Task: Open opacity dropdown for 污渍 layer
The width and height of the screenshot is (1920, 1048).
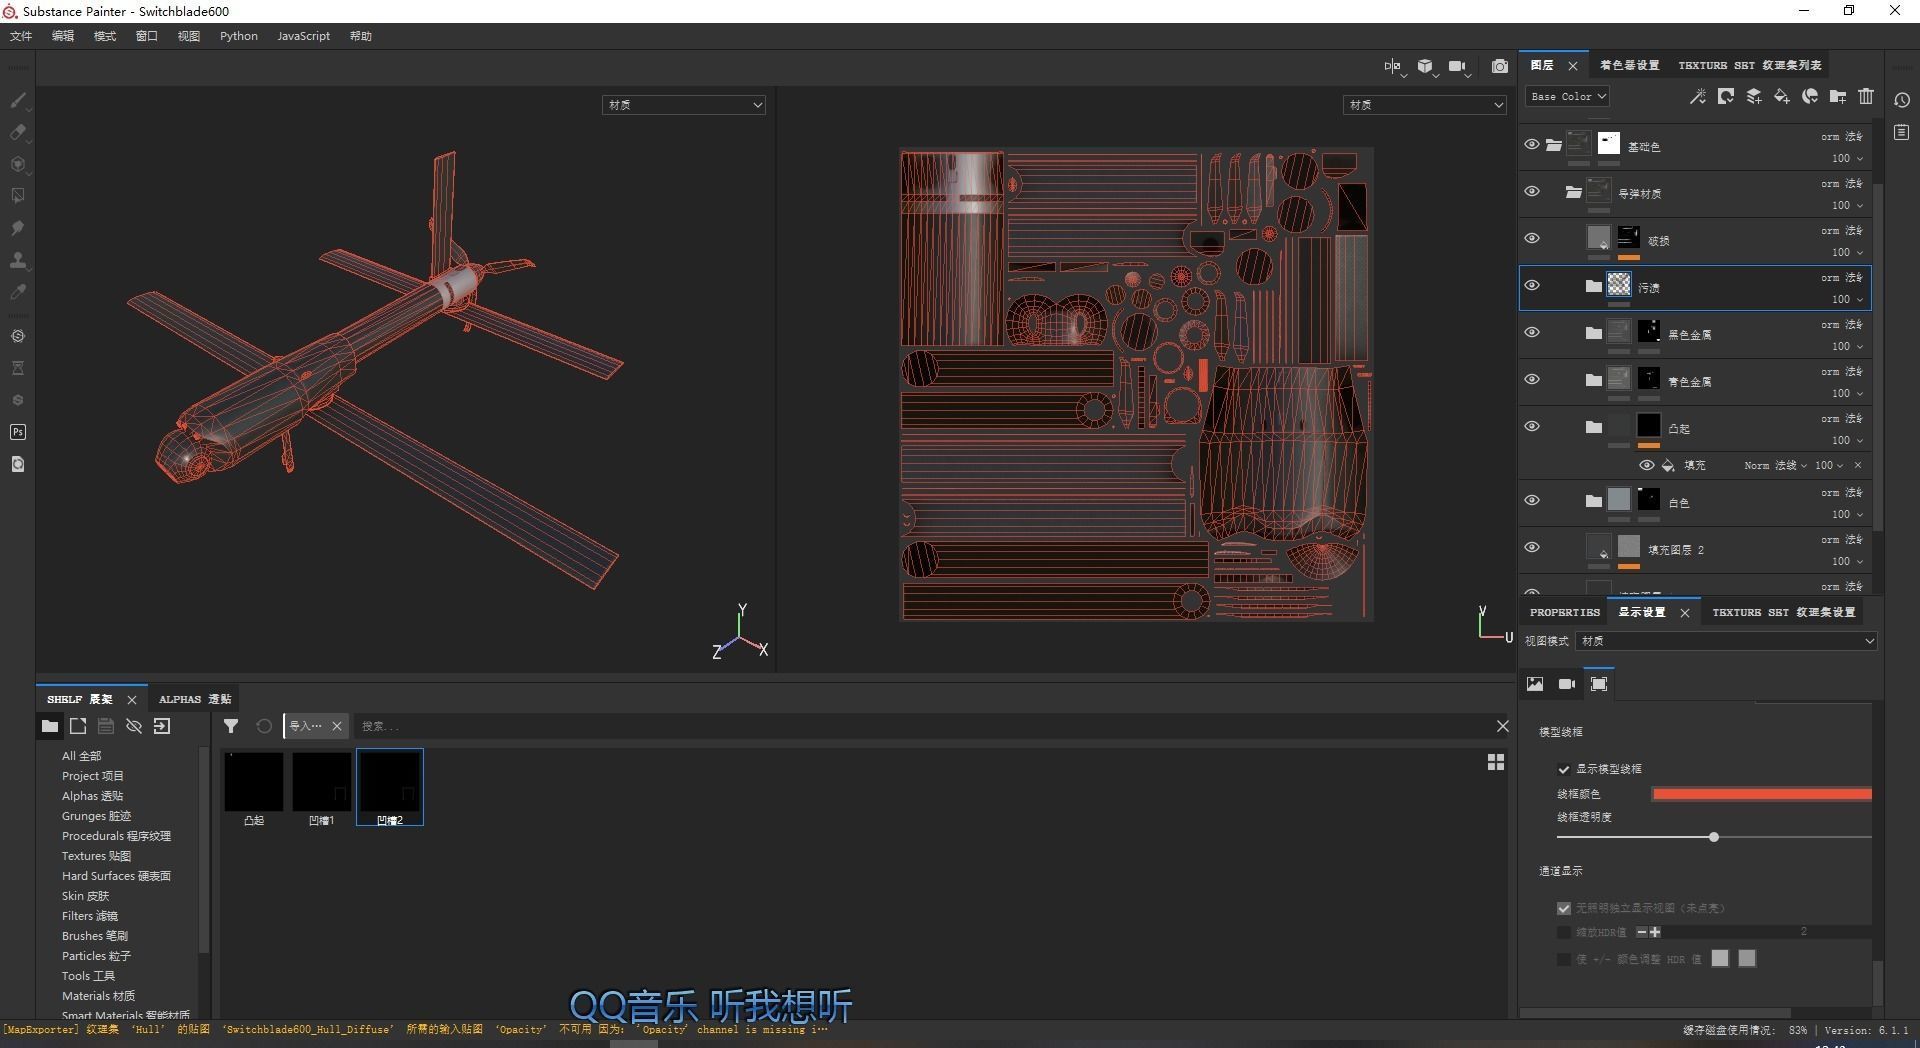Action: pos(1847,299)
